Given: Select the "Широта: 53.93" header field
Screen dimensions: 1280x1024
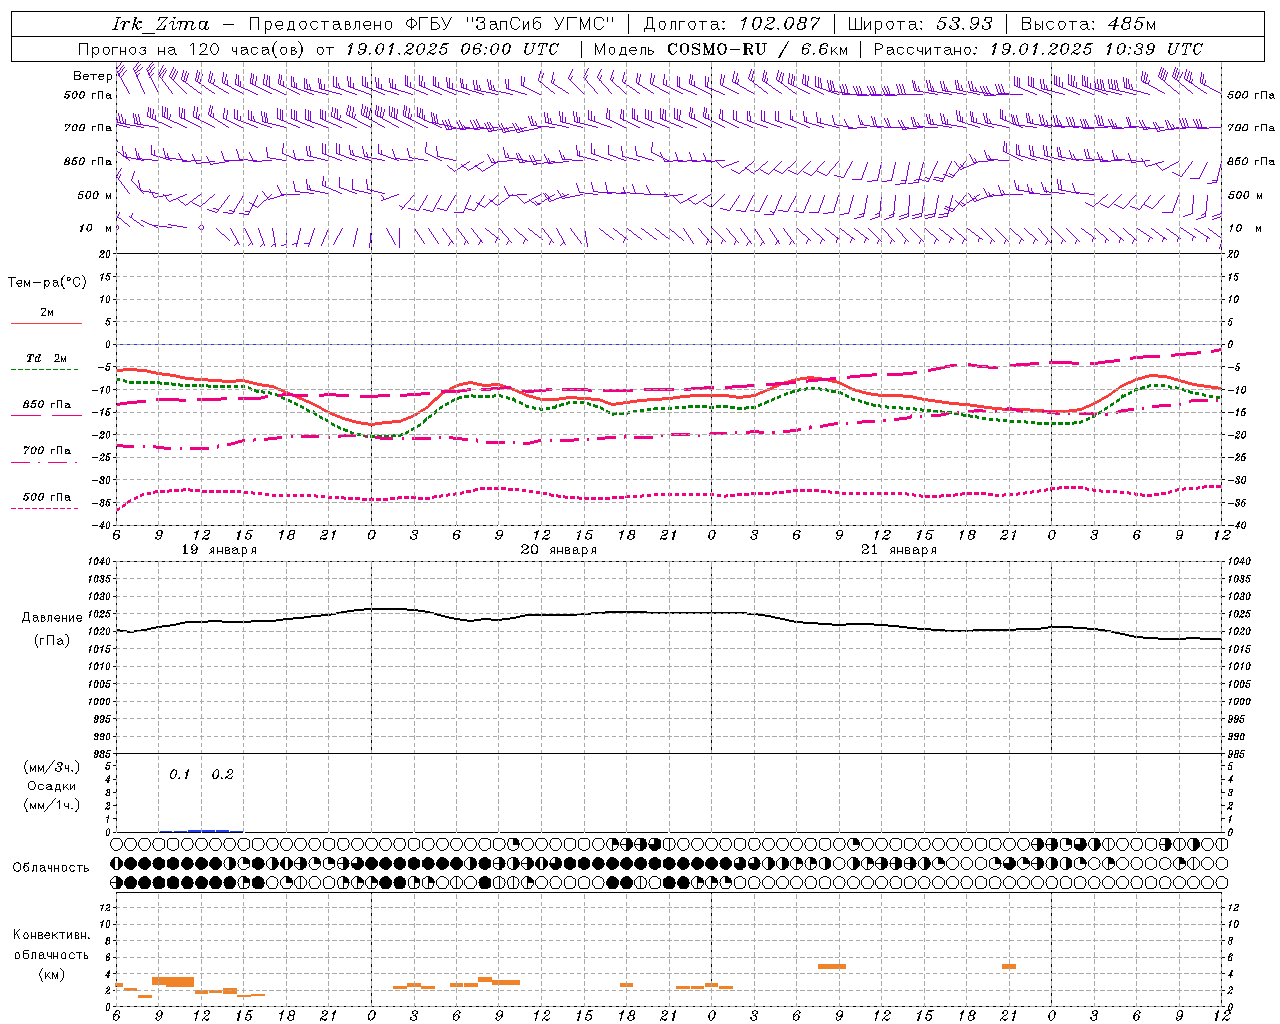Looking at the screenshot, I should tap(921, 24).
